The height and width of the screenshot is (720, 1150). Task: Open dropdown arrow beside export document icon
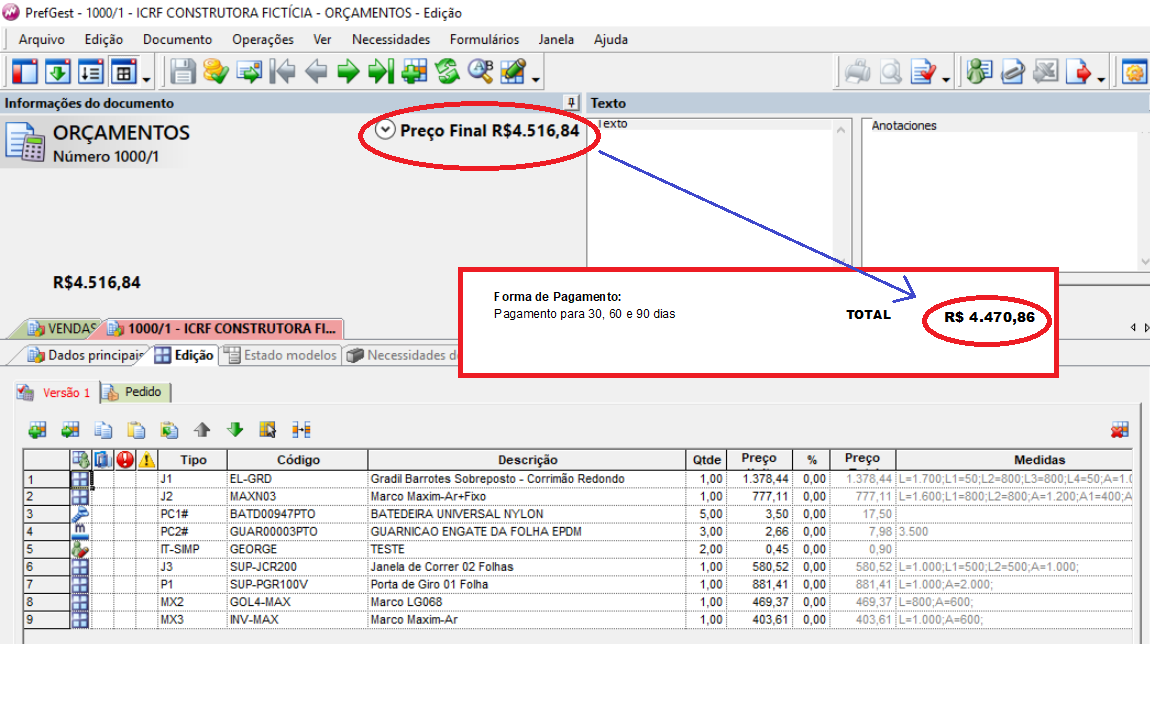1101,78
